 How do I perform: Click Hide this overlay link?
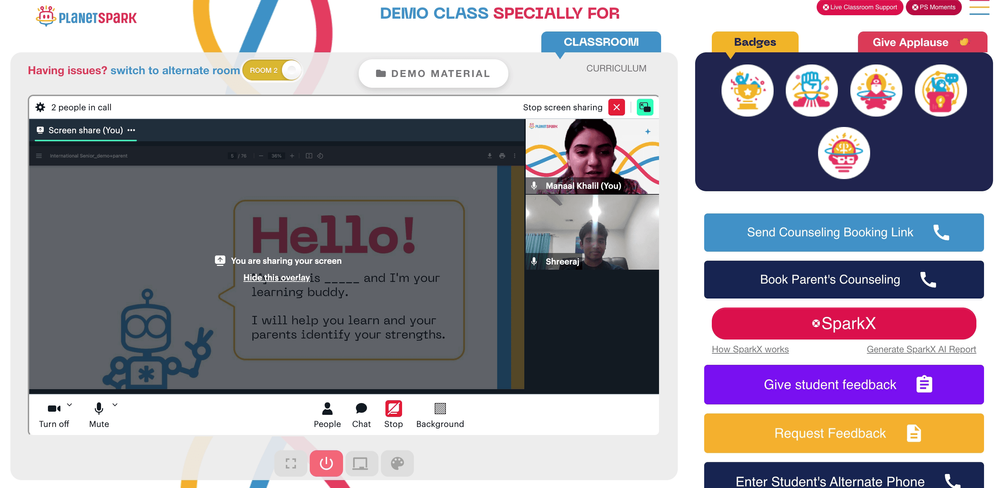[277, 277]
